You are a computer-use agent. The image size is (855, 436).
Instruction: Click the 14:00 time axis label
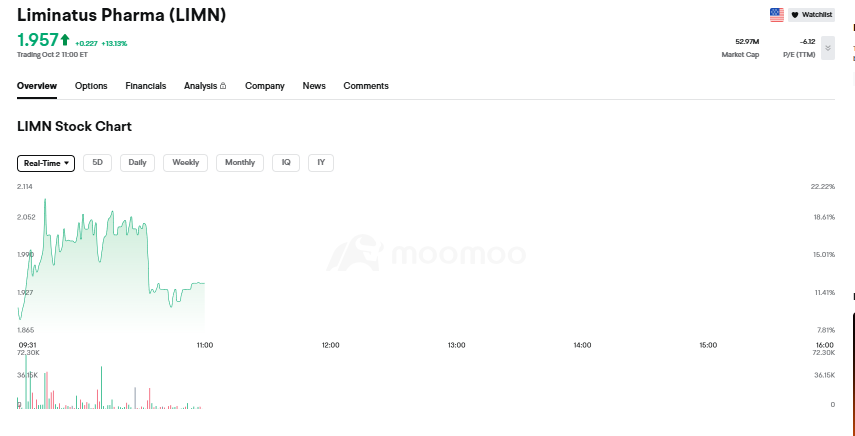point(582,345)
